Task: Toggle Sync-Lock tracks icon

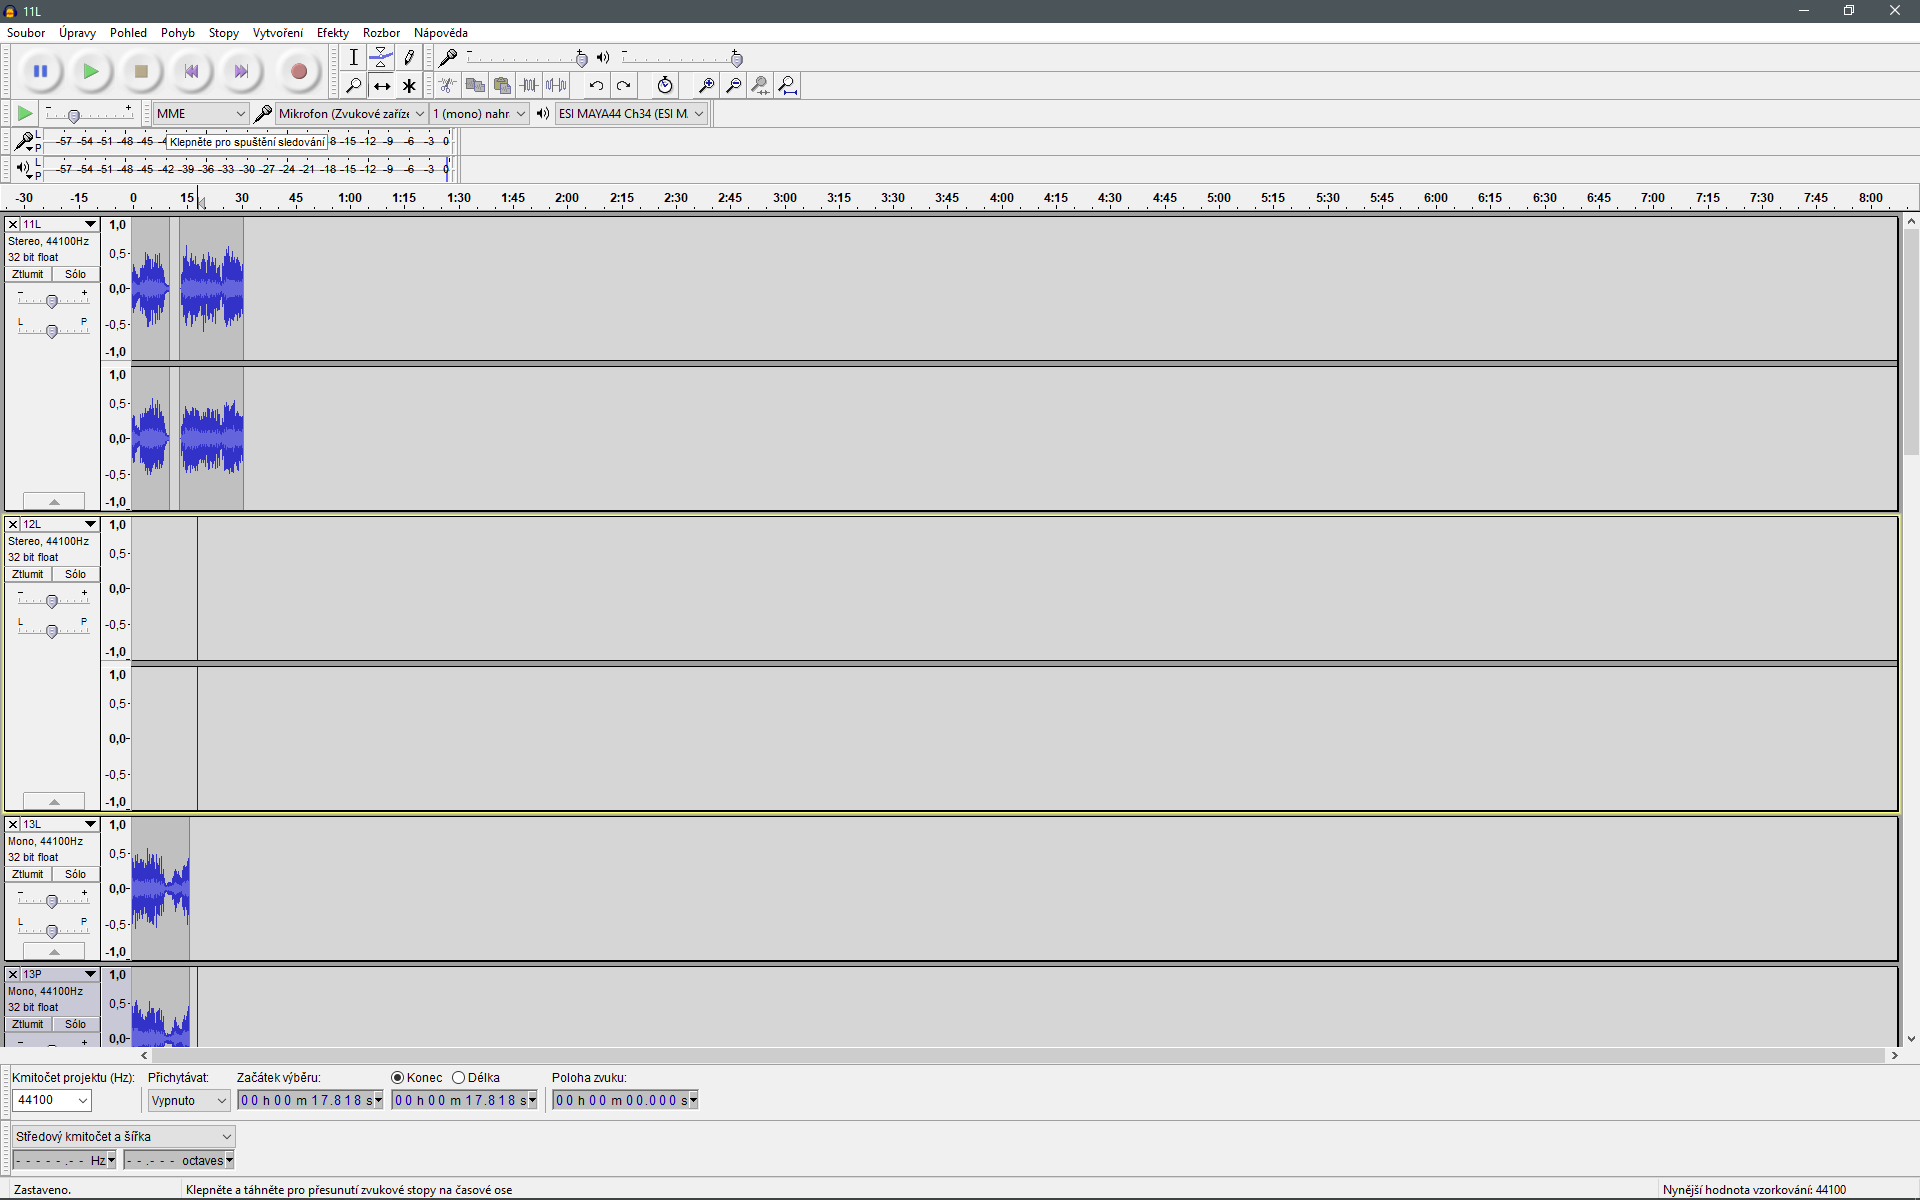Action: (x=665, y=85)
